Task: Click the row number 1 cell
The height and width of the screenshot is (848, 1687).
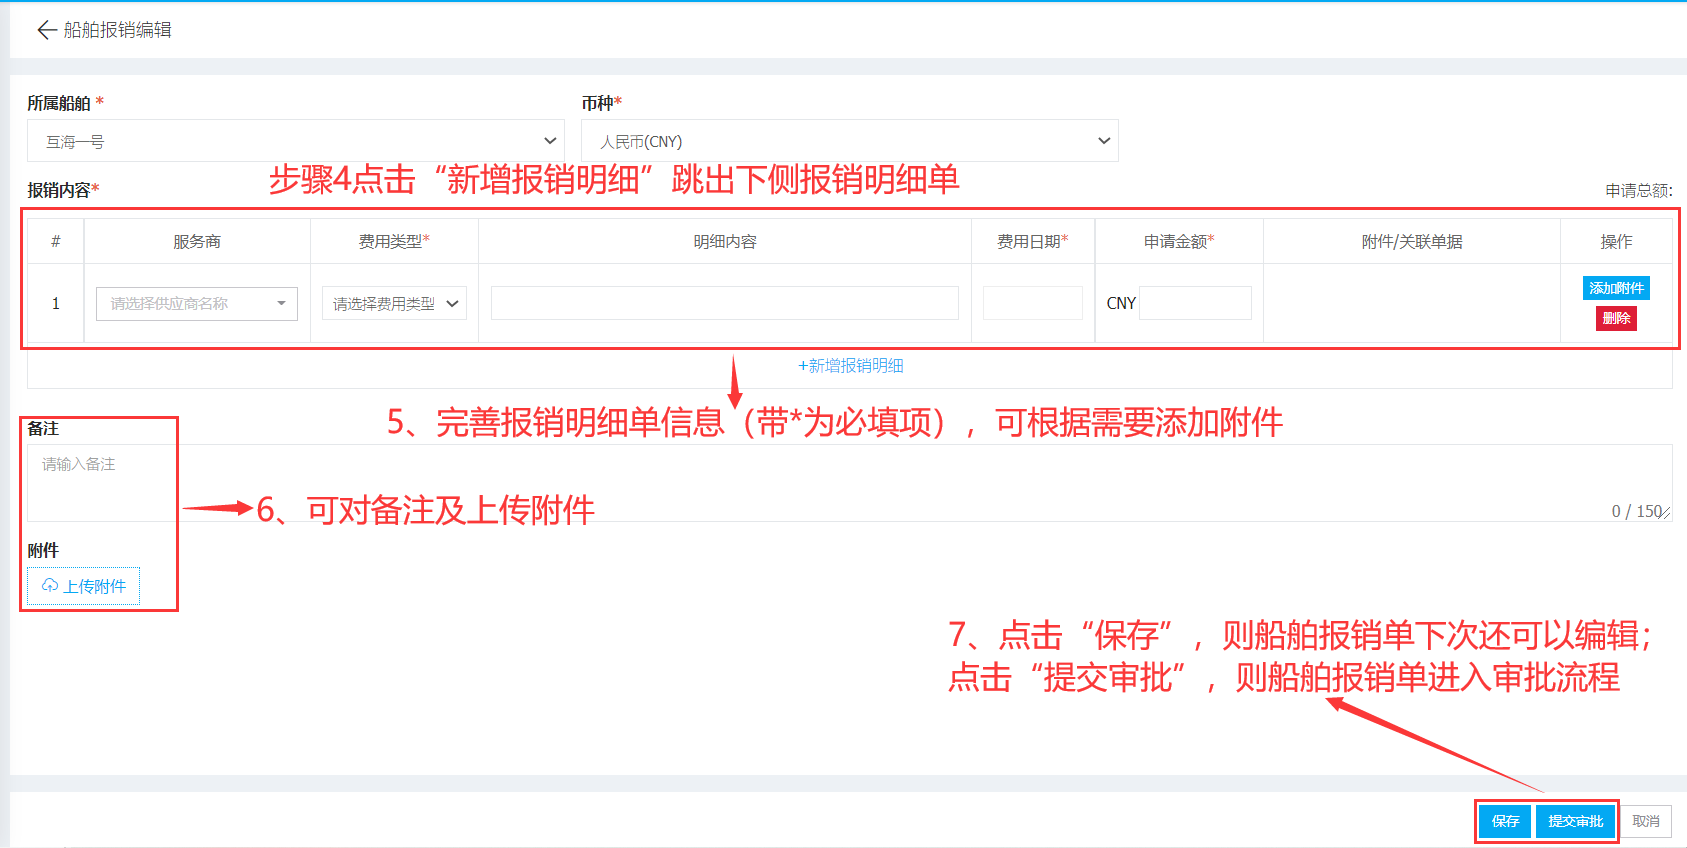Action: (56, 303)
